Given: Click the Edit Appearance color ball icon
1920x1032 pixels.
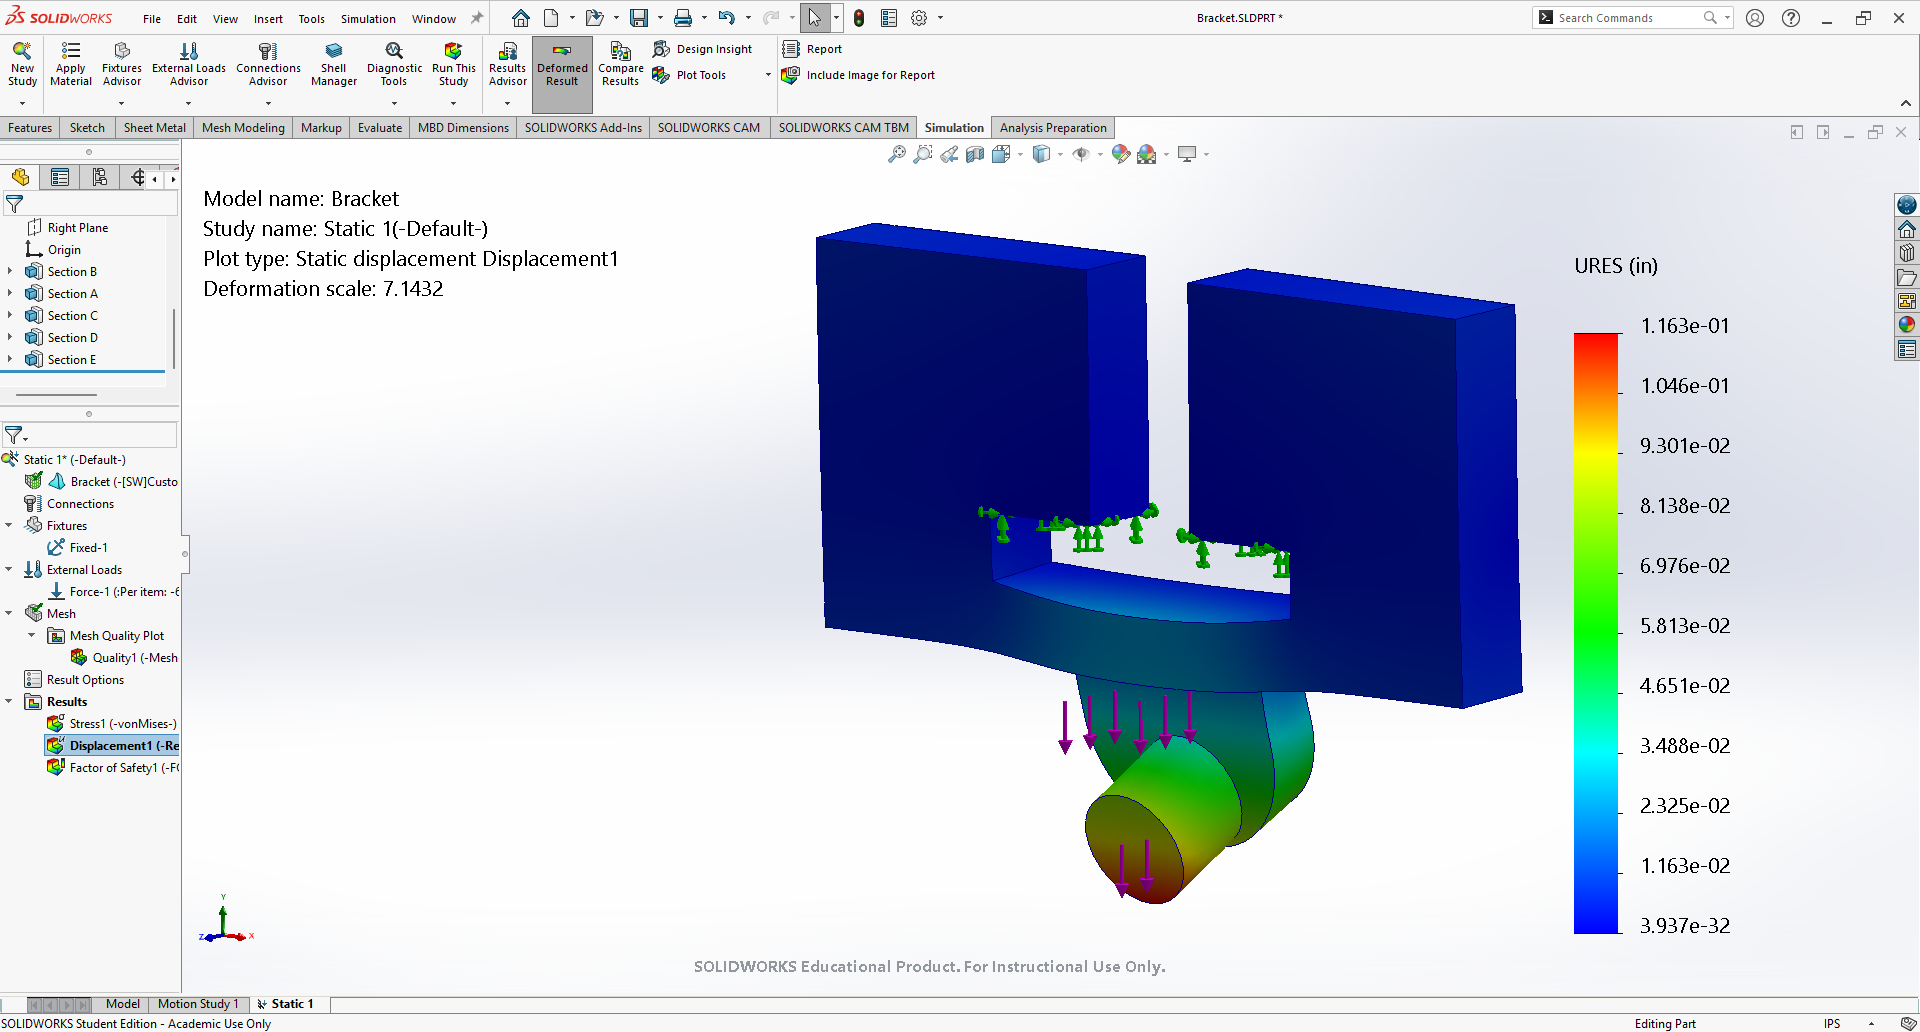Looking at the screenshot, I should 1120,154.
